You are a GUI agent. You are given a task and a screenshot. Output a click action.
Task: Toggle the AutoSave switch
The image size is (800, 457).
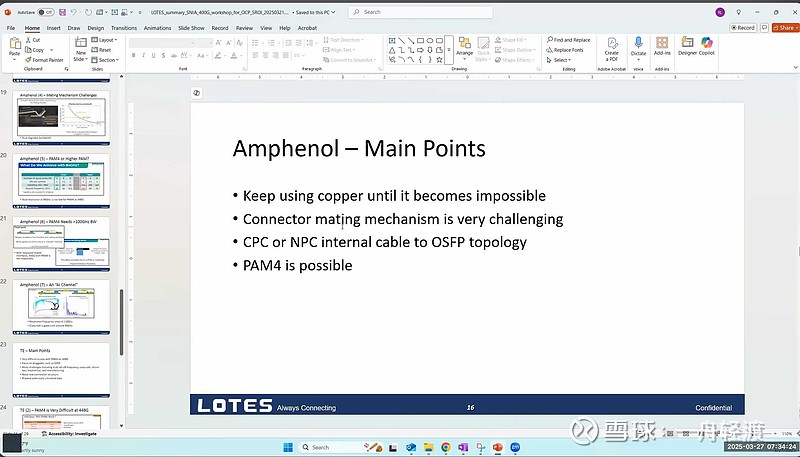click(x=45, y=12)
